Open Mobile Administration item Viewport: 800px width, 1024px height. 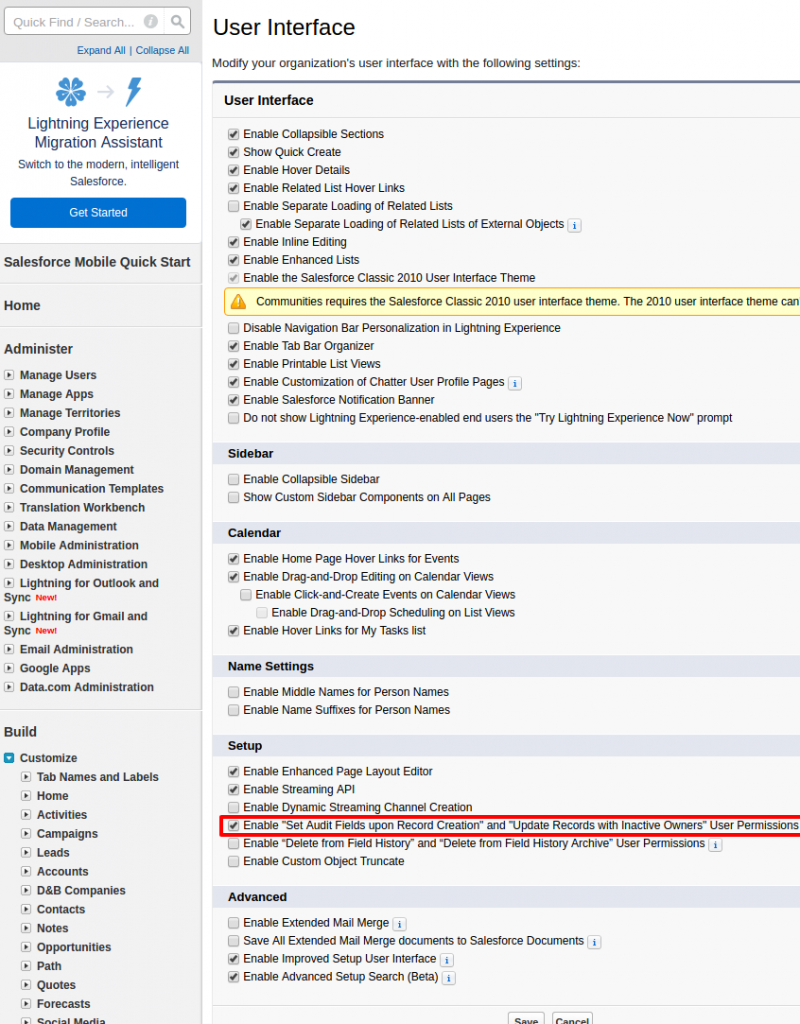(79, 545)
